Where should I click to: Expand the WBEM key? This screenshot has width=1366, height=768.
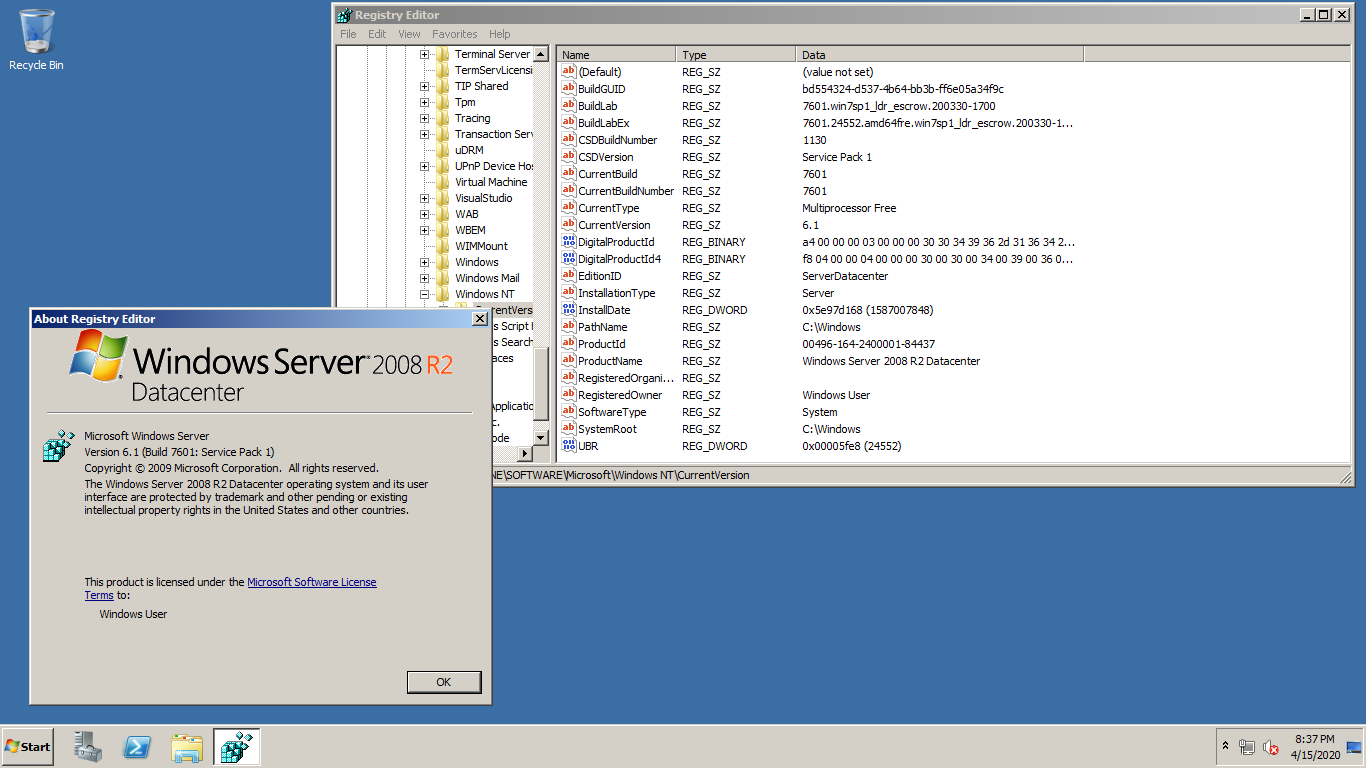pos(425,230)
